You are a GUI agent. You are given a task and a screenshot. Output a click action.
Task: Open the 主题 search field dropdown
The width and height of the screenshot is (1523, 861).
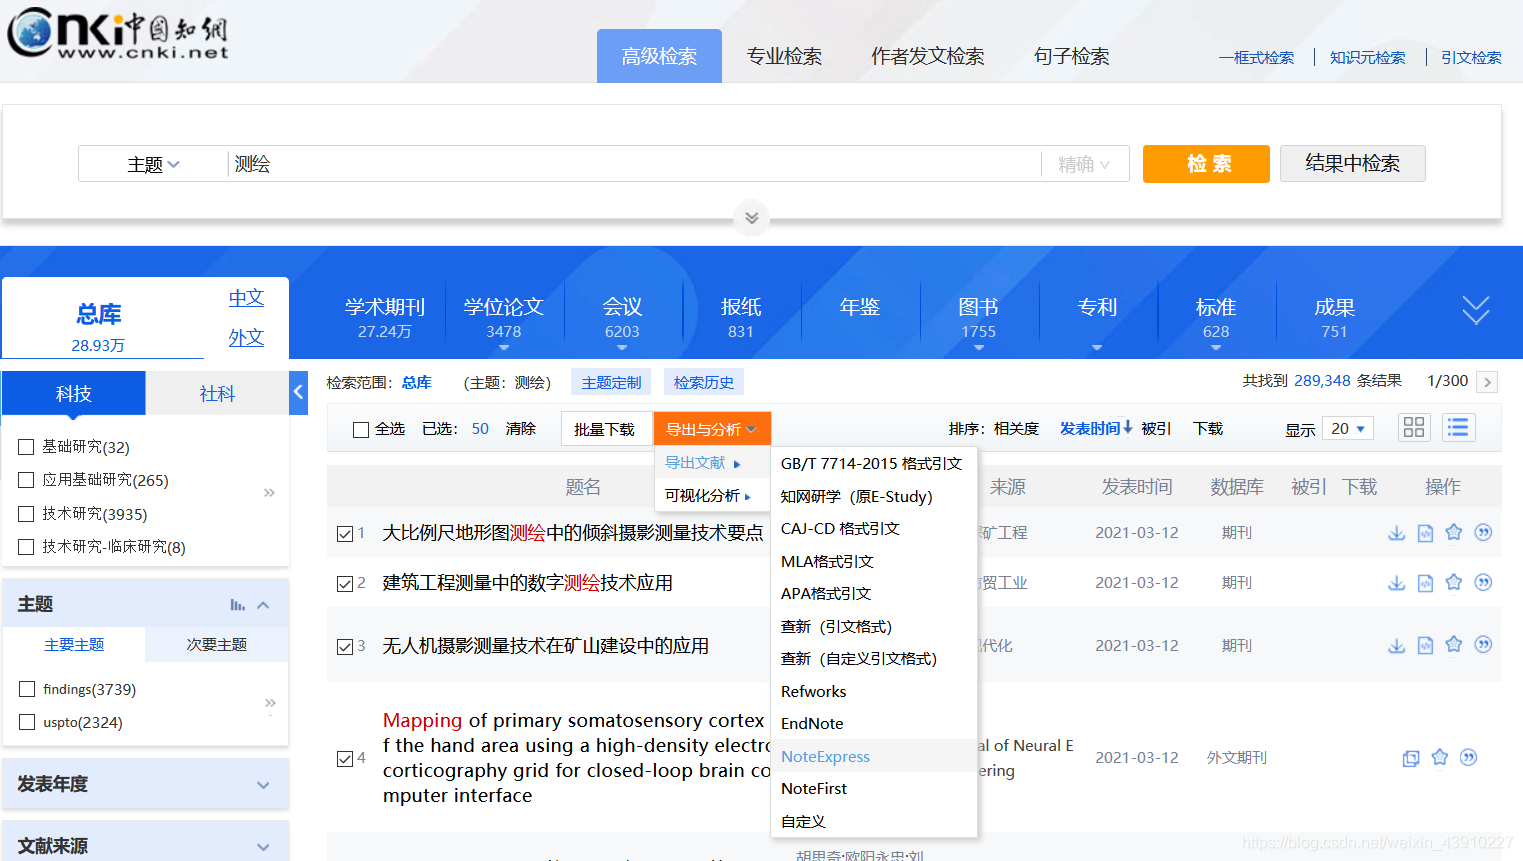point(153,164)
